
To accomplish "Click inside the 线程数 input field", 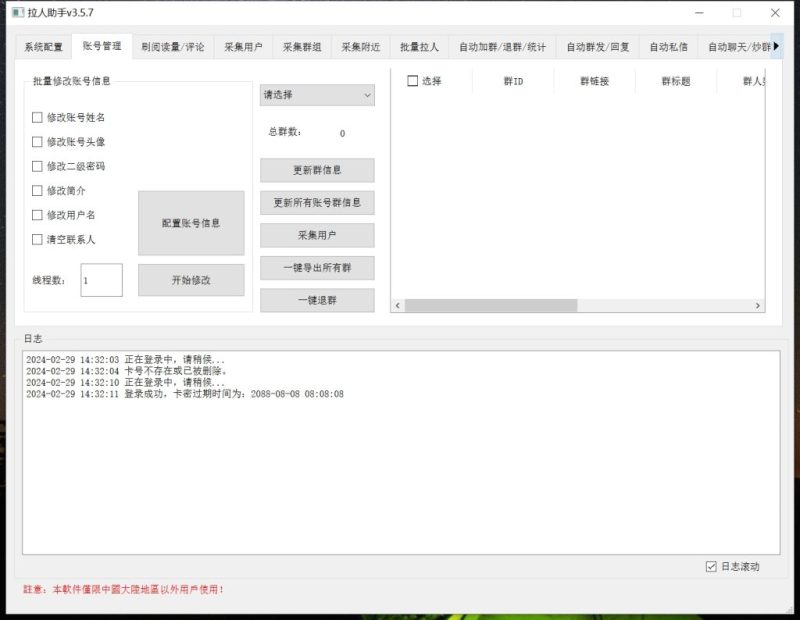I will [100, 280].
